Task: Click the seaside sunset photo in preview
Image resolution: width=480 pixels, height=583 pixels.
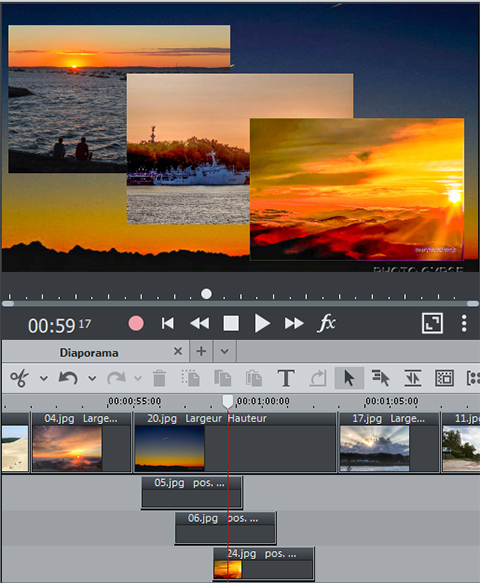Action: click(x=67, y=99)
